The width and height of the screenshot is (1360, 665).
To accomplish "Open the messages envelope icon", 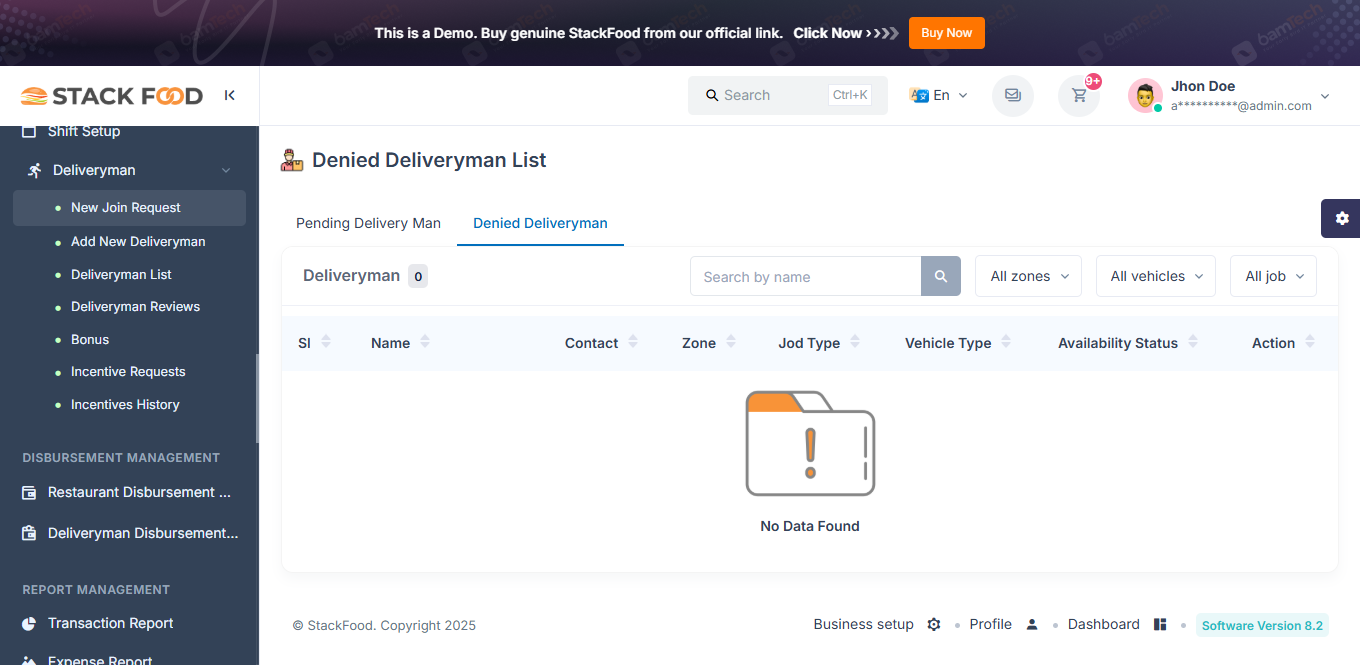I will 1013,96.
